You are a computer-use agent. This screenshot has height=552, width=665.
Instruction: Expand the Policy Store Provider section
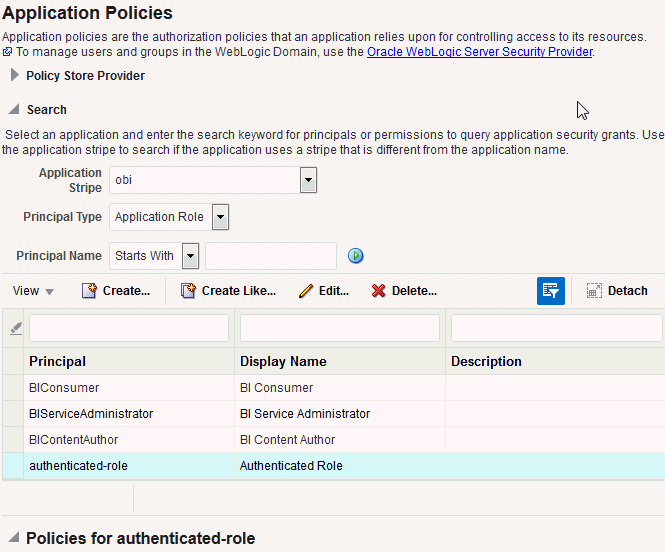[15, 75]
